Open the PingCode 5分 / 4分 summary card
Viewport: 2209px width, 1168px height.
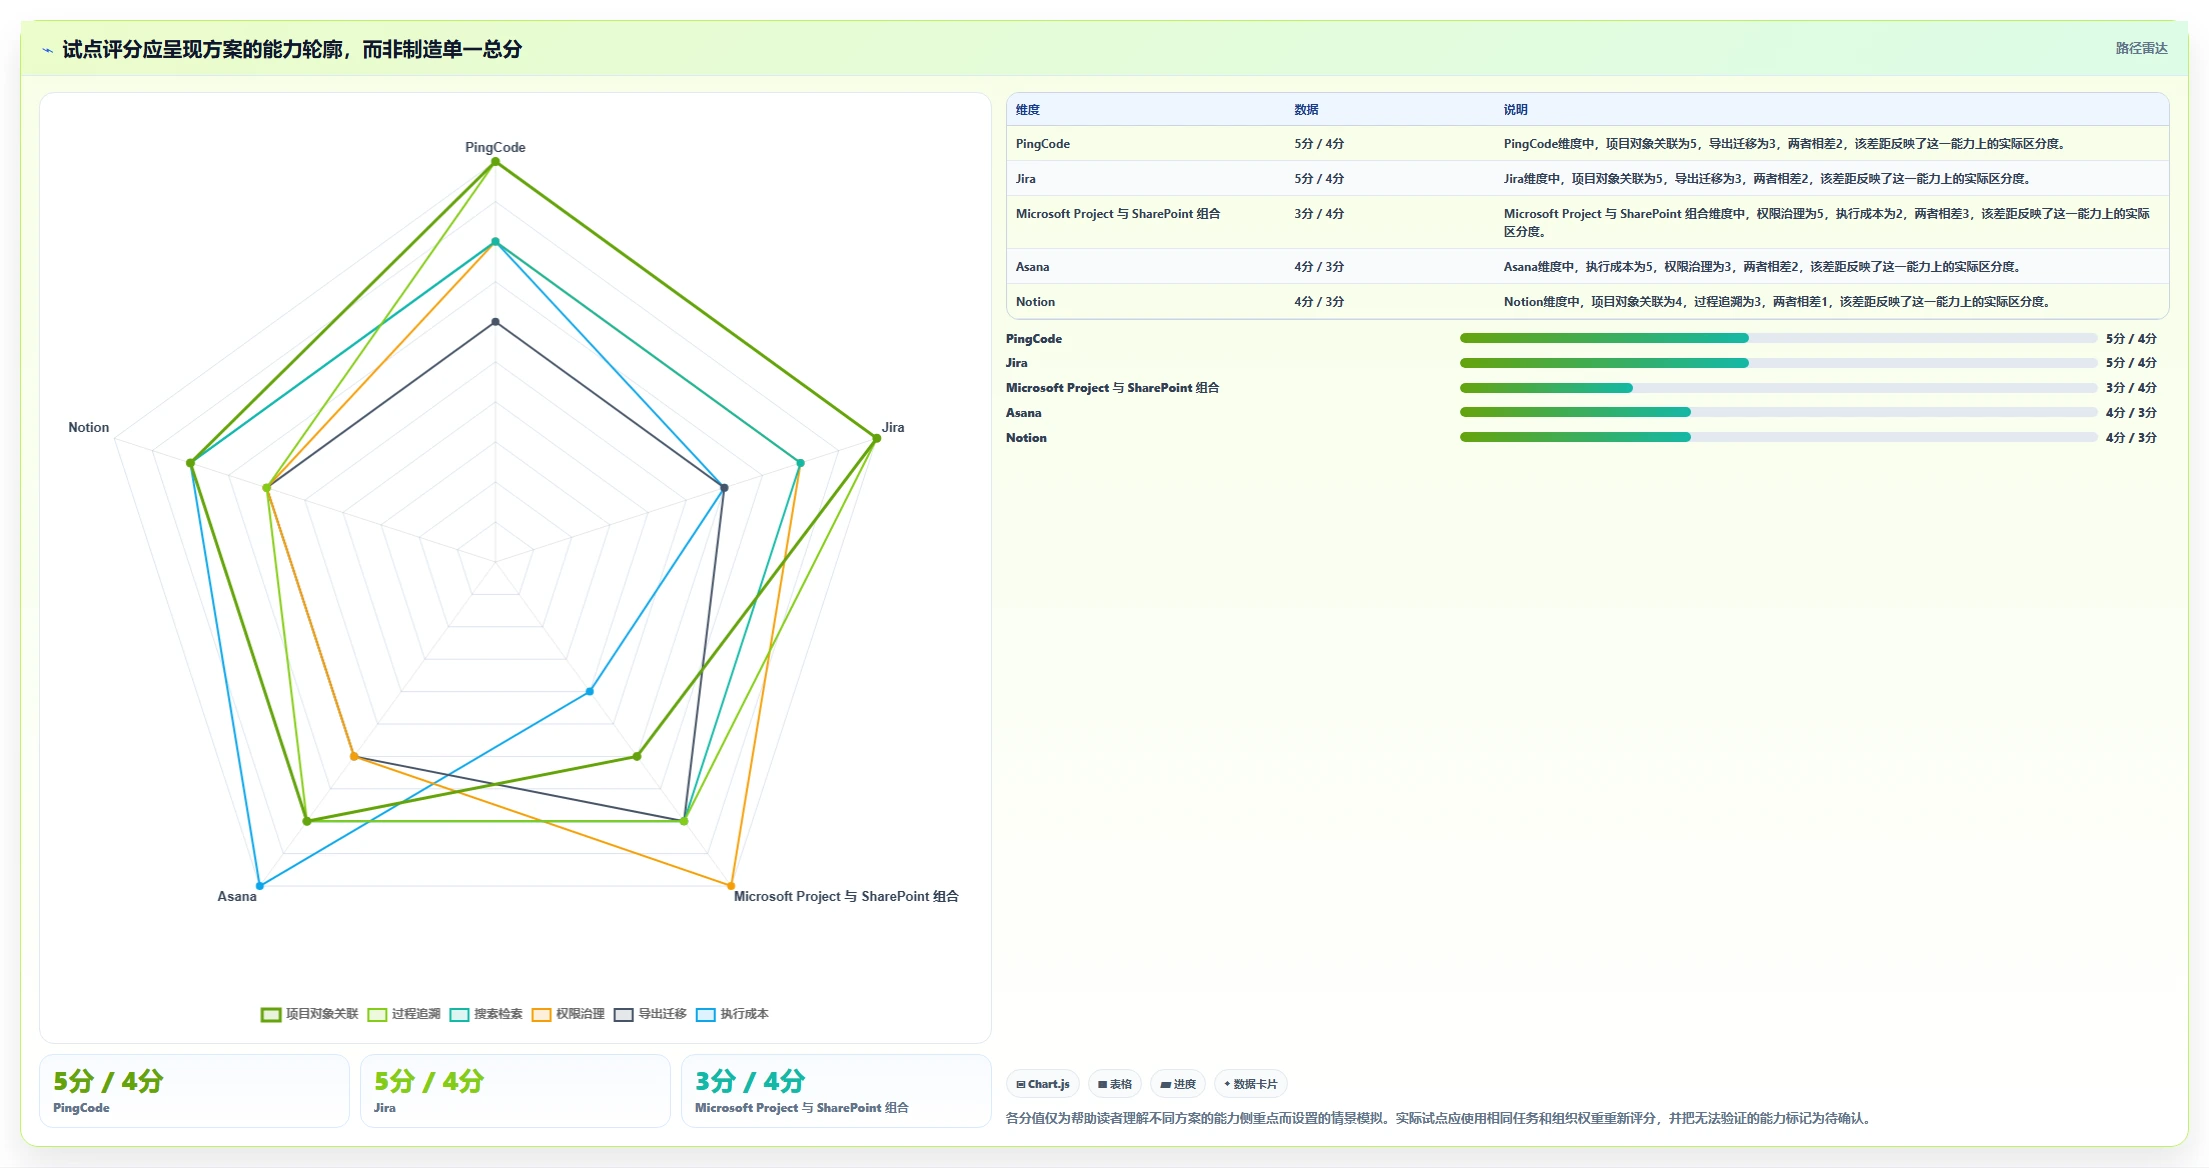coord(194,1091)
